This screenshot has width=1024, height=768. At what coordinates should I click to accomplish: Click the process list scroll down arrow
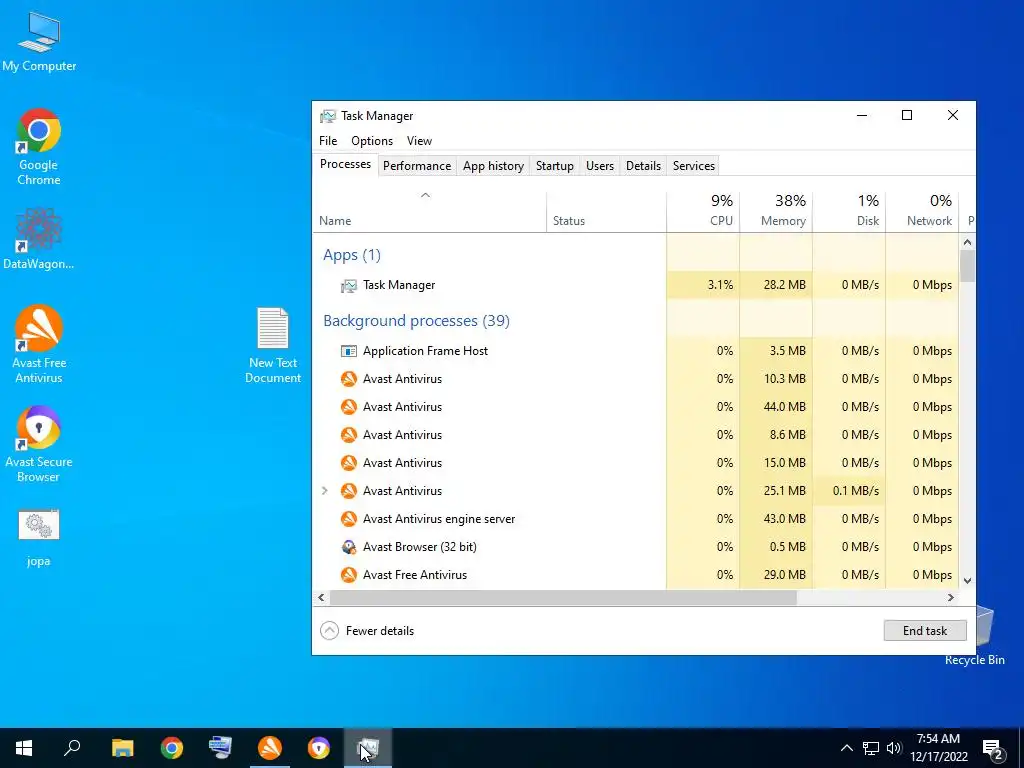pyautogui.click(x=967, y=581)
